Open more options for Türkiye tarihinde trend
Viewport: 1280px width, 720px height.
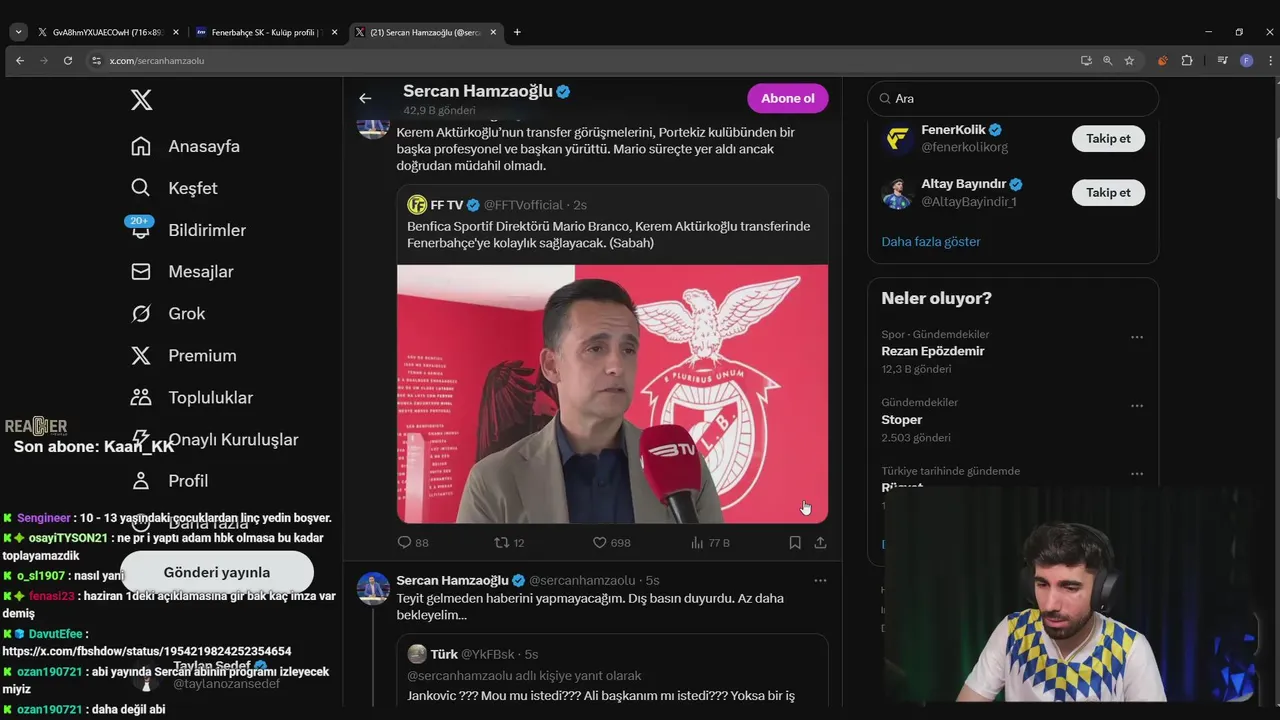pos(1137,474)
